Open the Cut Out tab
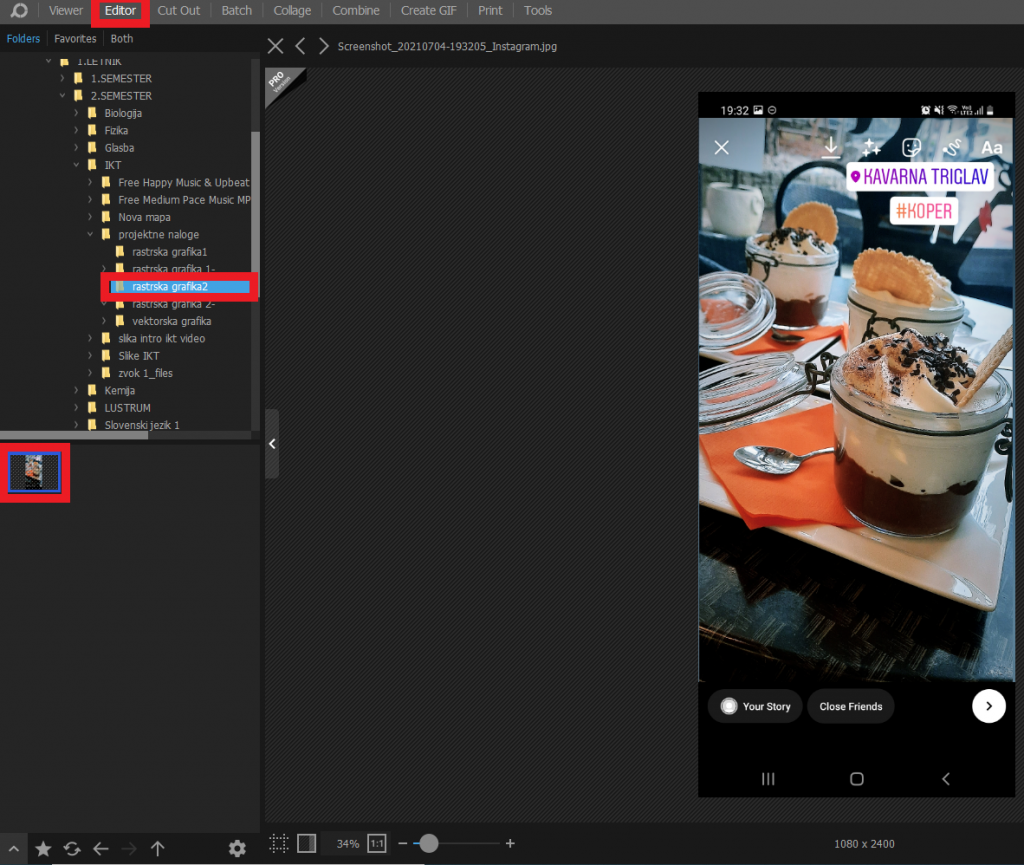1024x865 pixels. click(x=178, y=10)
